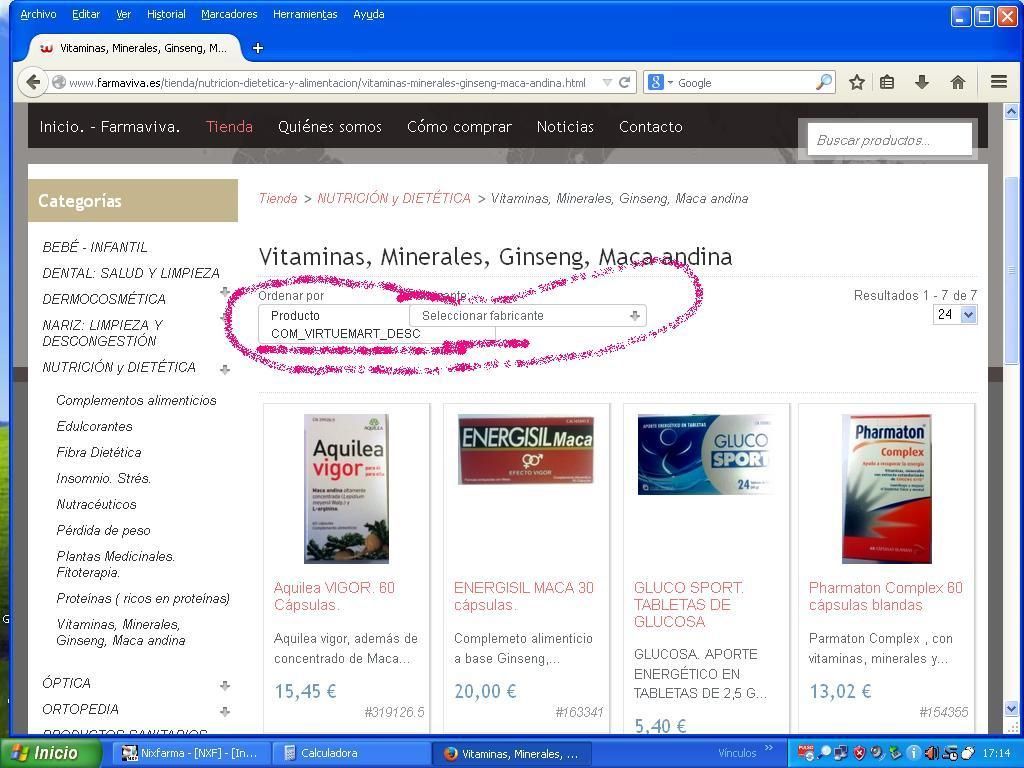Open Cómo comprar page
1024x768 pixels.
pos(459,127)
